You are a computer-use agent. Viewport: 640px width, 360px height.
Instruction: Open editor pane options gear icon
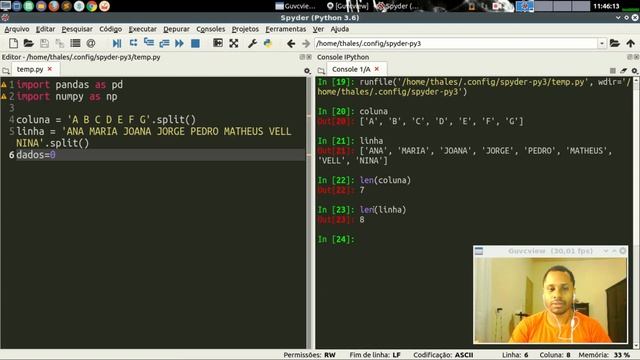pos(307,71)
